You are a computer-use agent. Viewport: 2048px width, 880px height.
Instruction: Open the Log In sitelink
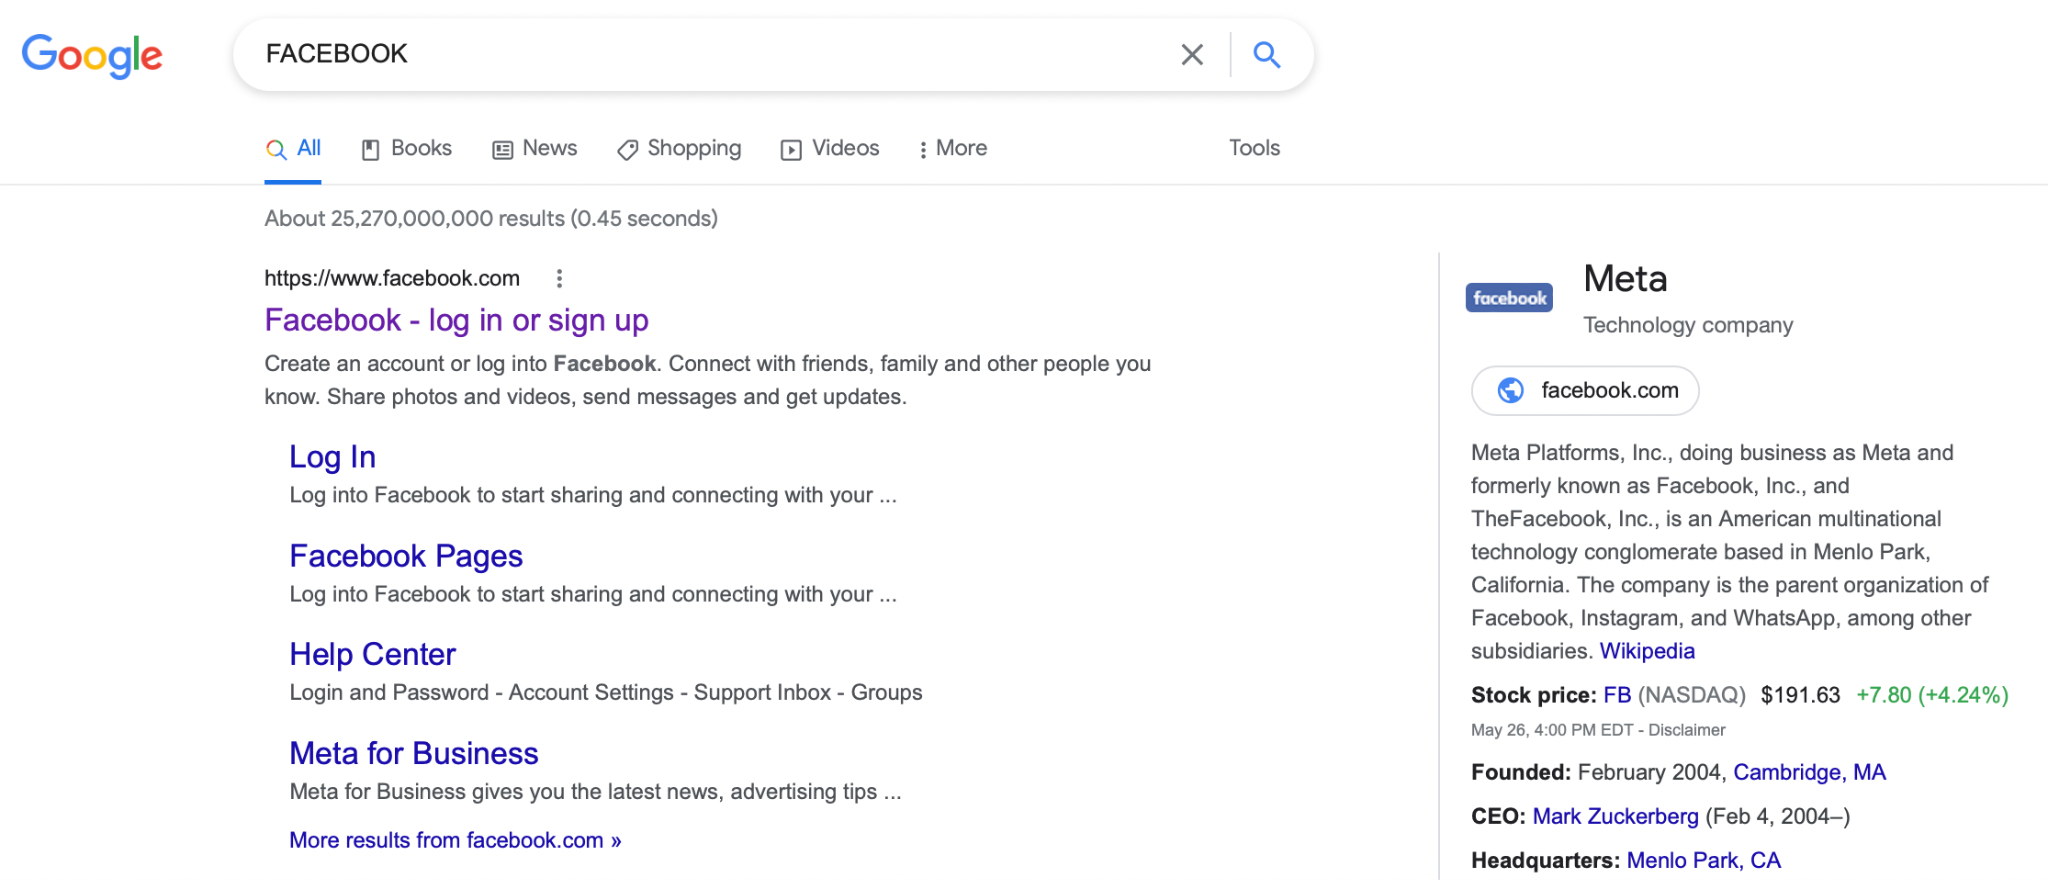pos(332,457)
